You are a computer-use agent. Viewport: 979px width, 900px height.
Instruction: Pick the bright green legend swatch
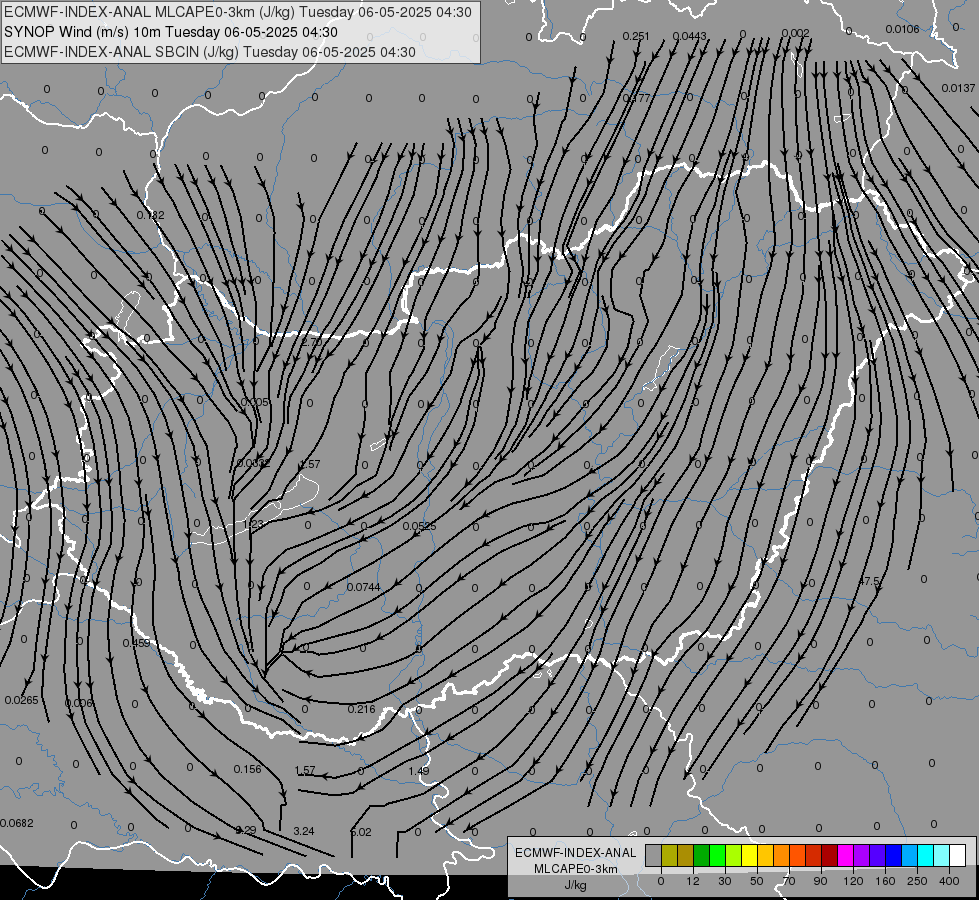tap(717, 855)
